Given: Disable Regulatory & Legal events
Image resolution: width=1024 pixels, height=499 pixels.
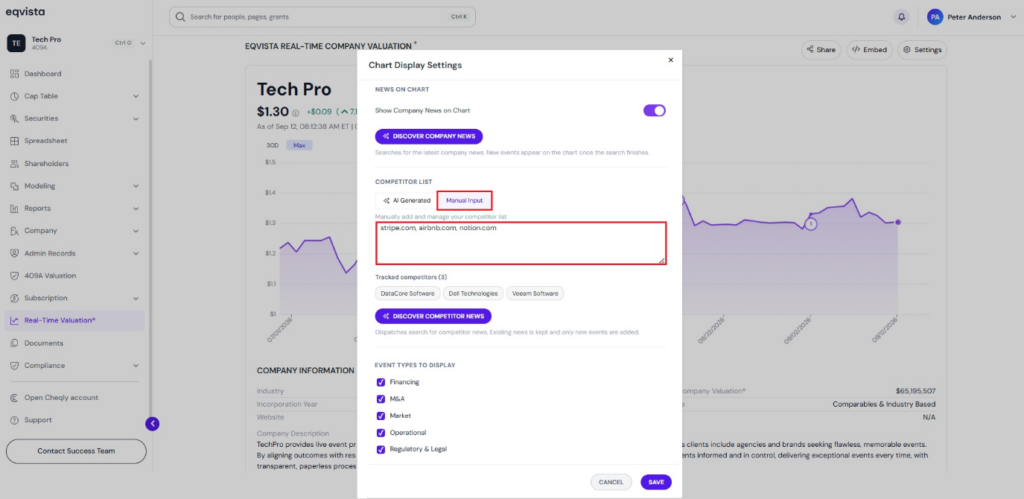Looking at the screenshot, I should [381, 449].
